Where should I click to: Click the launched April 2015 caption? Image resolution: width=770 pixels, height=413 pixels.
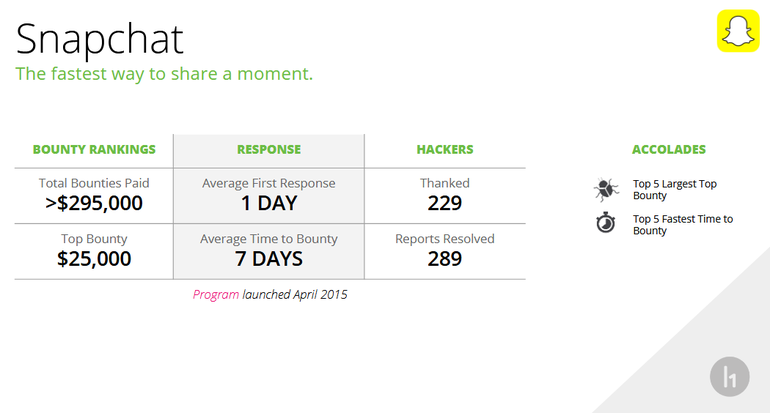[x=295, y=295]
